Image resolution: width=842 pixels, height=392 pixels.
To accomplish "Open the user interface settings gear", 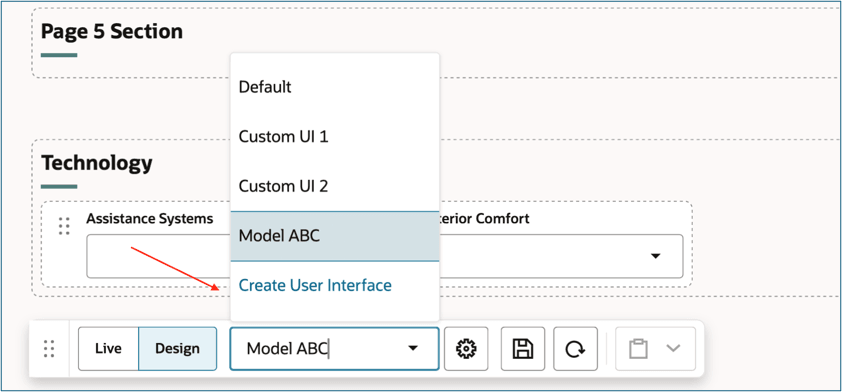I will pos(466,349).
